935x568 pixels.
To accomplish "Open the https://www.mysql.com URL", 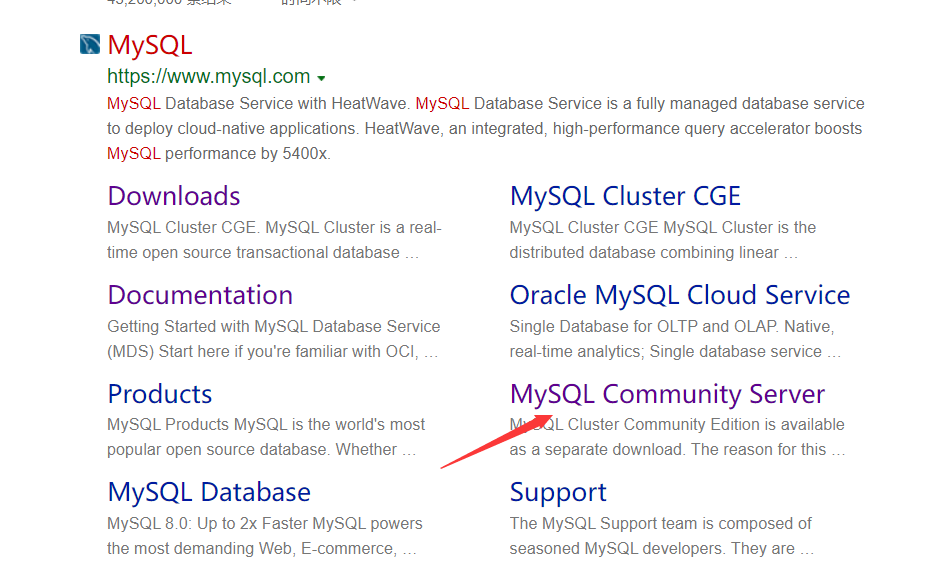I will point(209,76).
